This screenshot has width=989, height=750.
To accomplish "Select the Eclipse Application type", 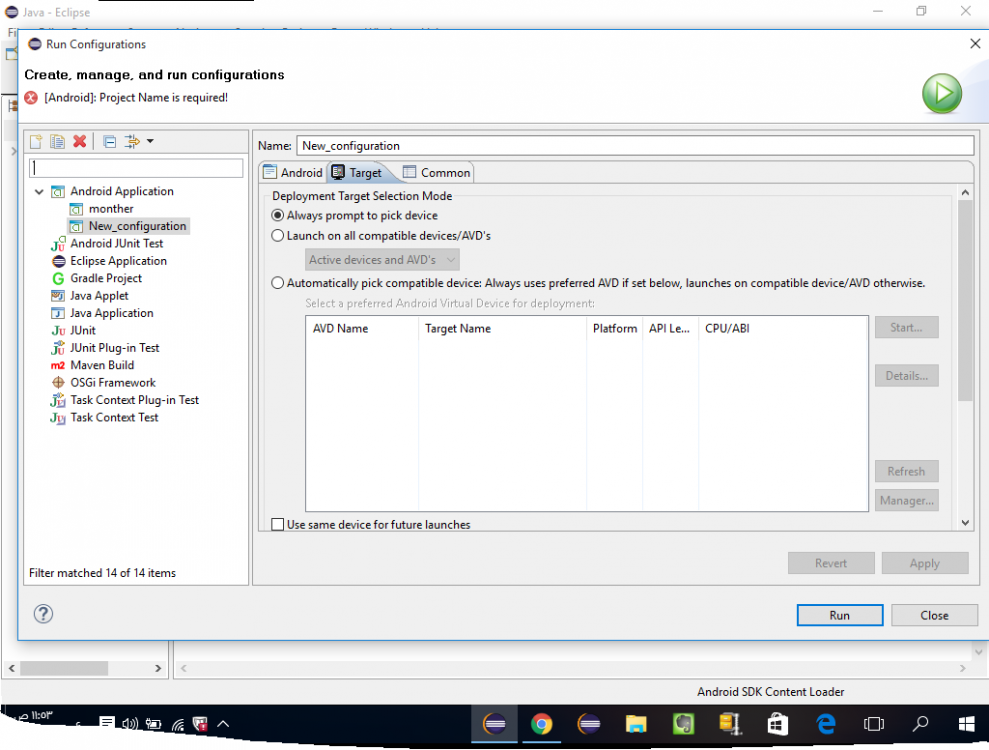I will (x=118, y=261).
